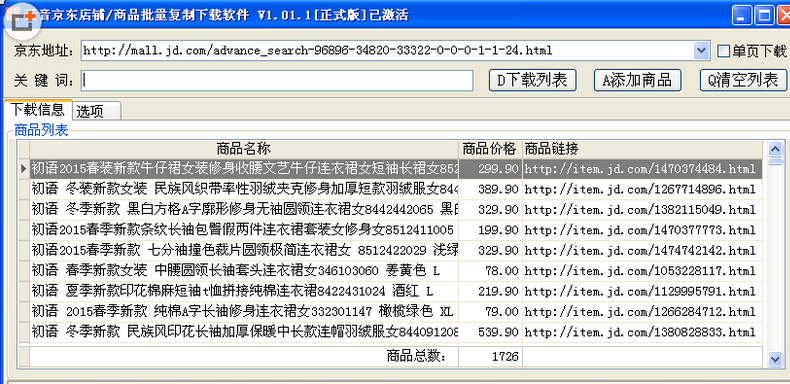Select the 下载信息 tab
Image resolution: width=790 pixels, height=384 pixels.
coord(38,109)
